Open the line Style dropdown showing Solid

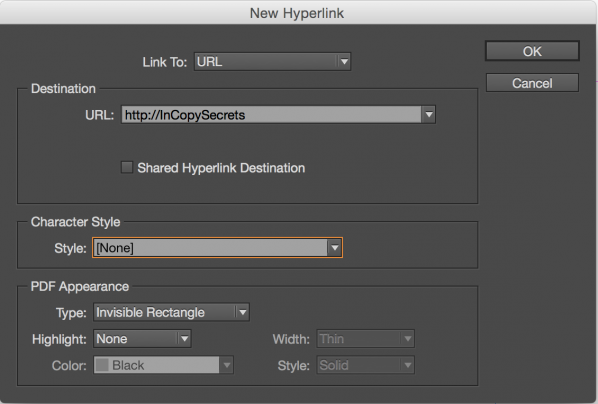click(x=365, y=365)
